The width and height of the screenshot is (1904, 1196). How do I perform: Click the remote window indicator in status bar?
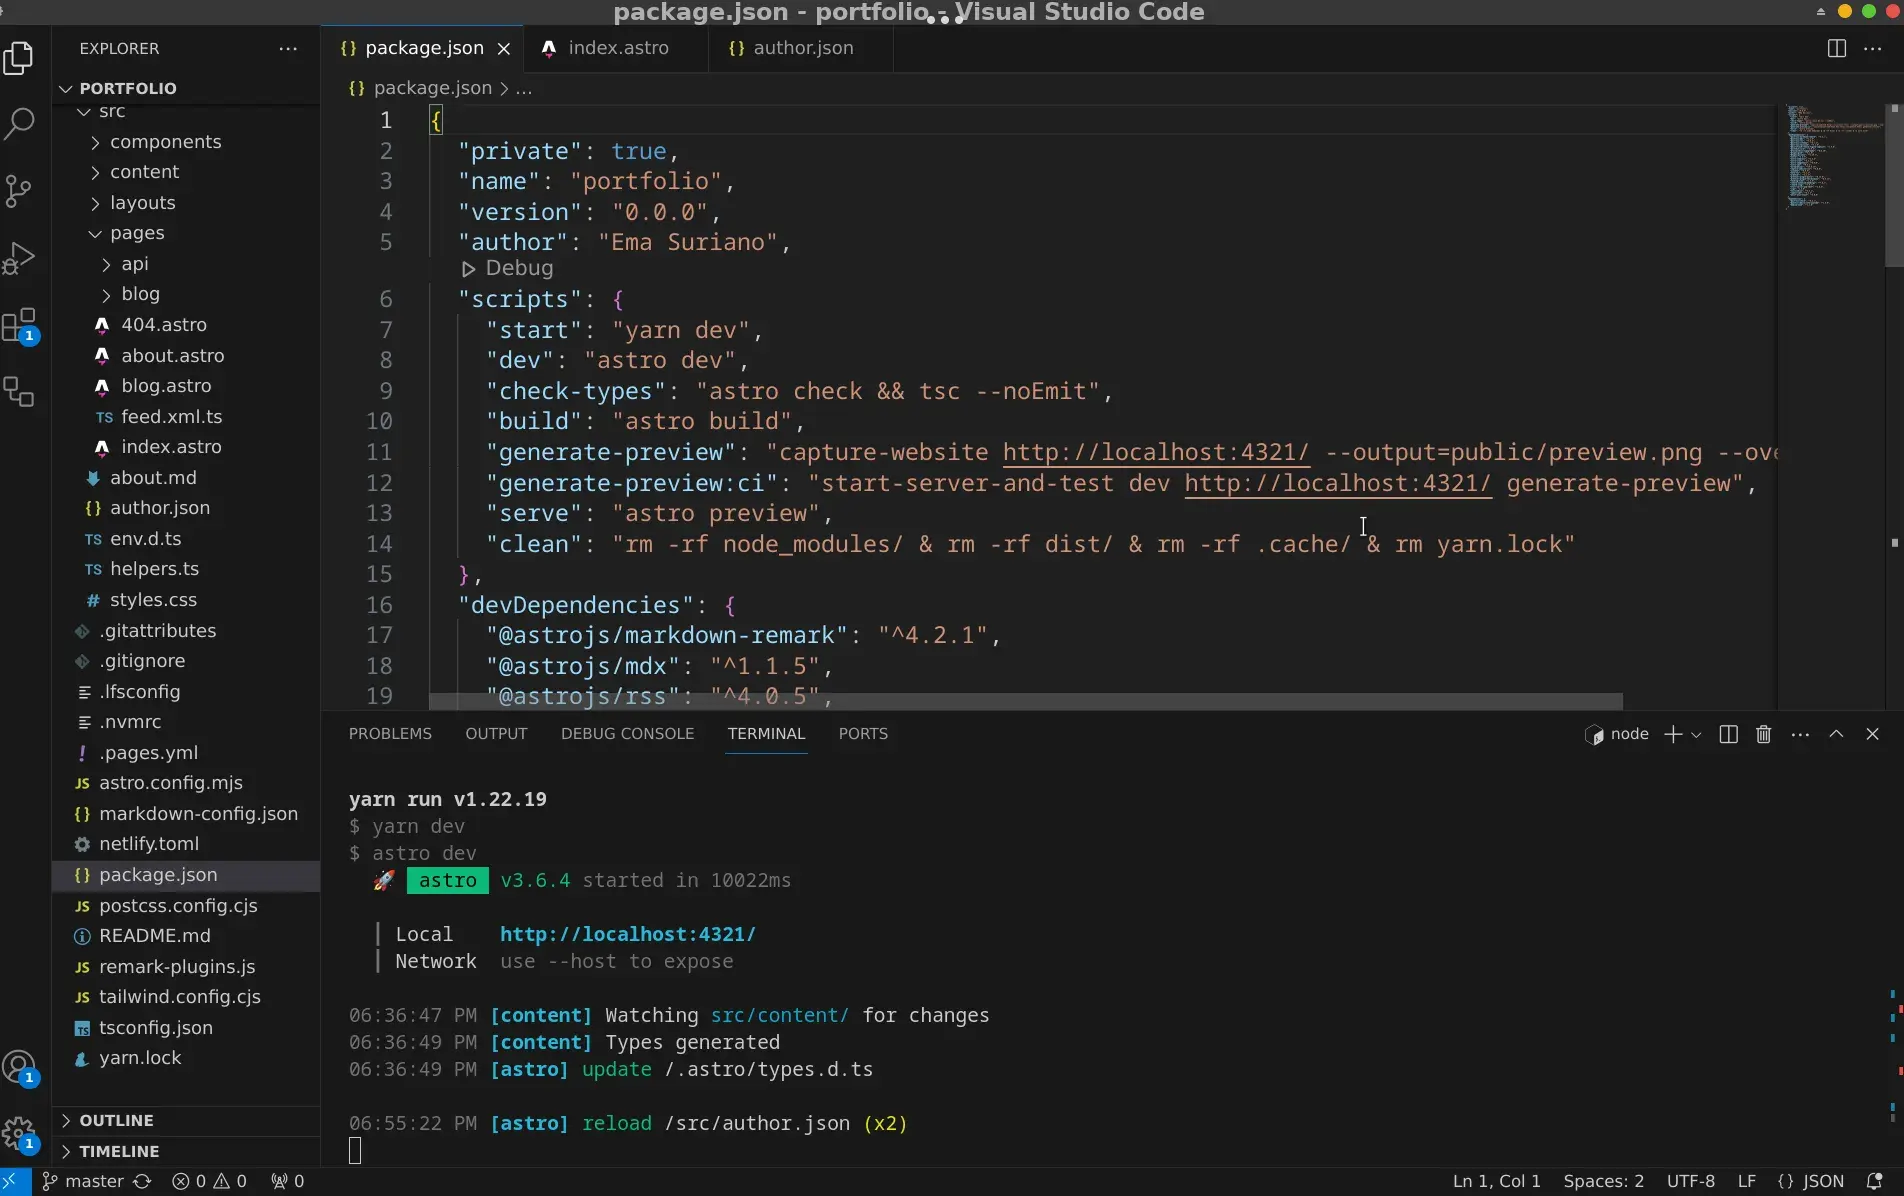15,1181
